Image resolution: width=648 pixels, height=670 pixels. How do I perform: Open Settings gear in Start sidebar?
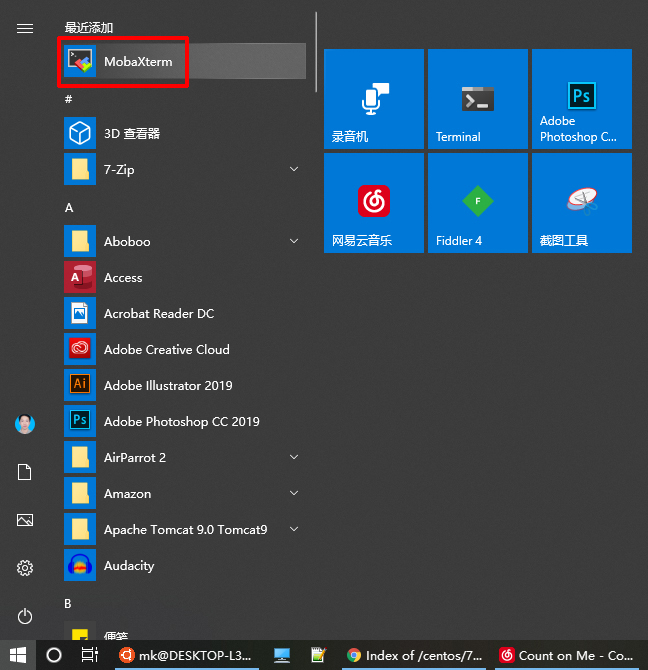point(25,568)
